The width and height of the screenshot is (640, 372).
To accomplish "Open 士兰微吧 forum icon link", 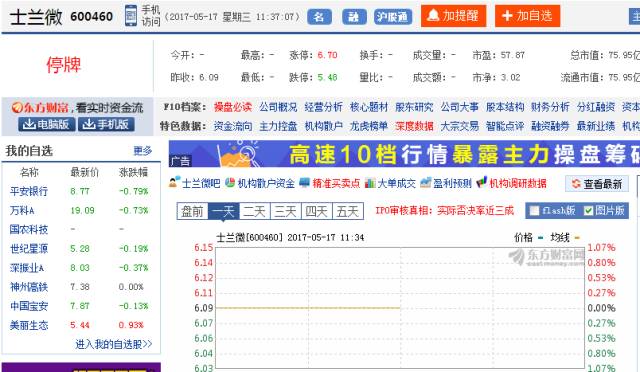I will (x=174, y=183).
